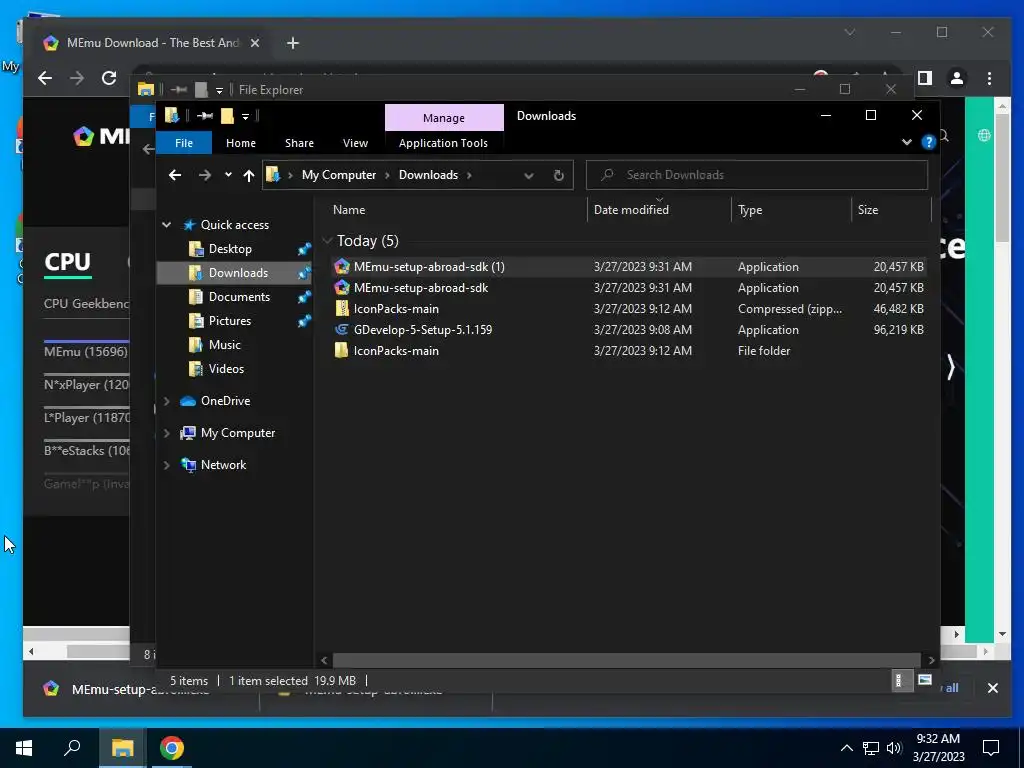Open a new Chrome tab
This screenshot has width=1024, height=768.
293,43
